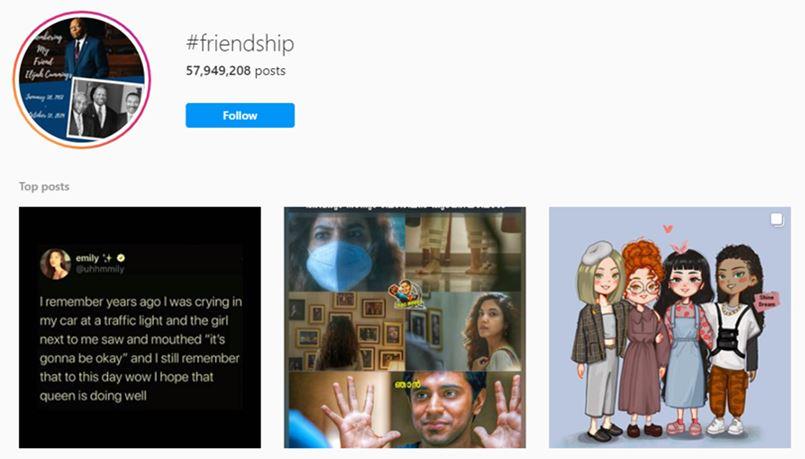This screenshot has width=805, height=459.
Task: Click emily's round avatar in the tweet
Action: click(55, 264)
